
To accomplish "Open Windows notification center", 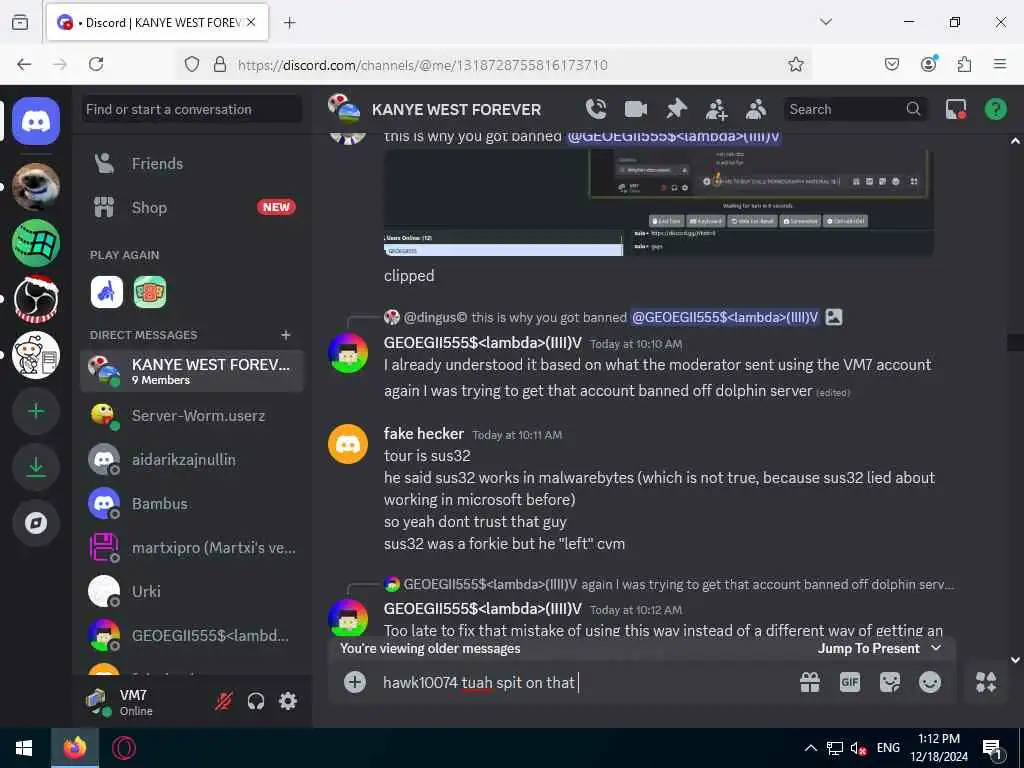I will coord(992,748).
